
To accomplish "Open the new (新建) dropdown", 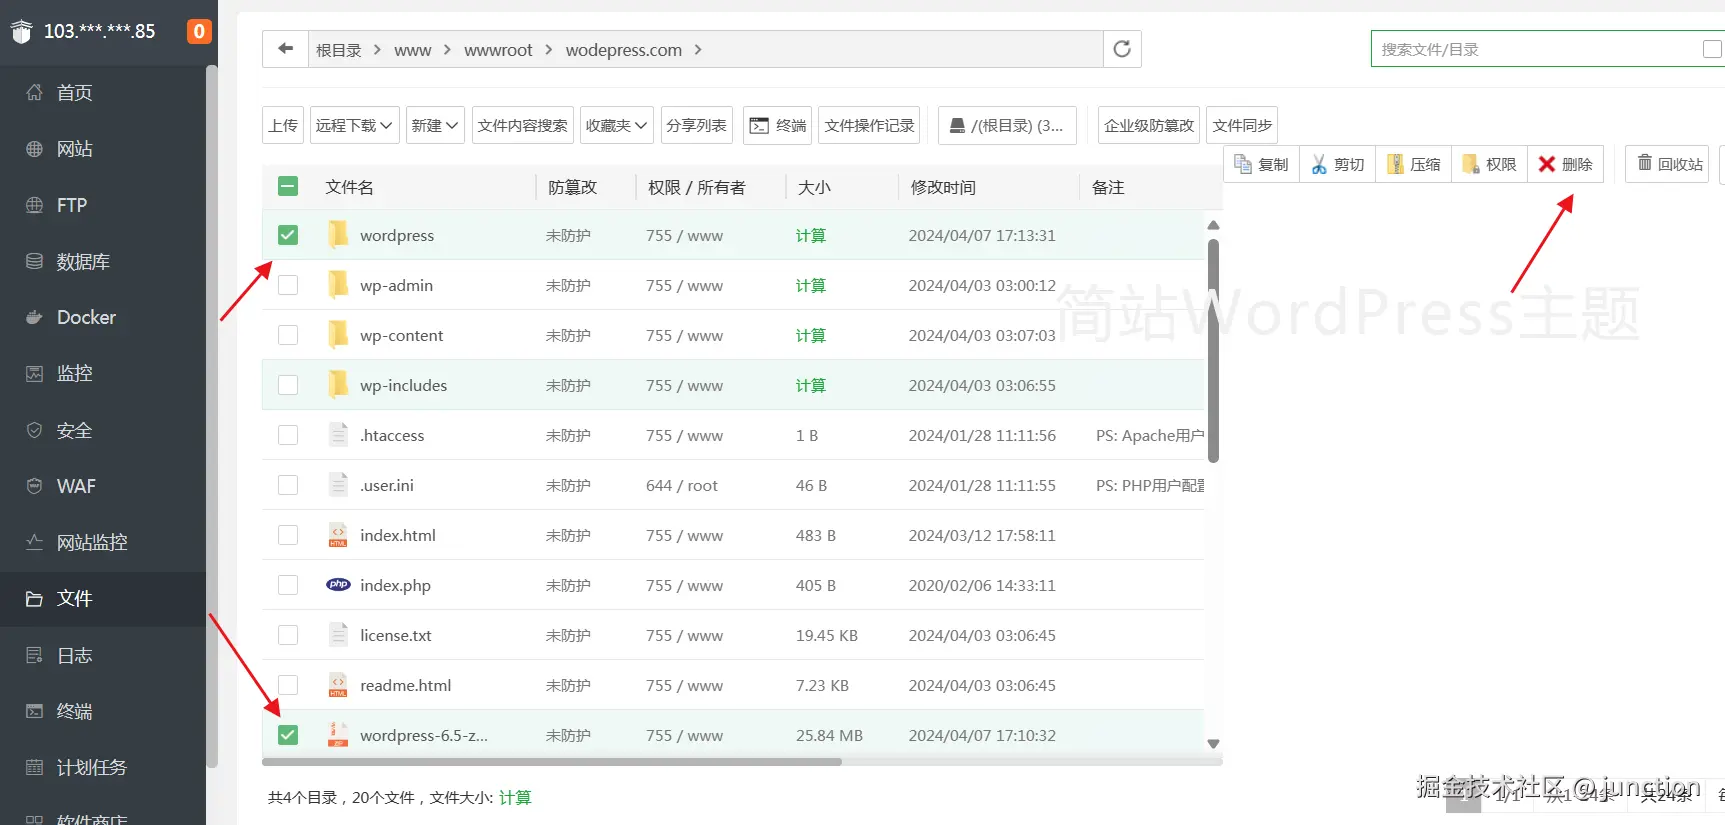I will (x=435, y=125).
